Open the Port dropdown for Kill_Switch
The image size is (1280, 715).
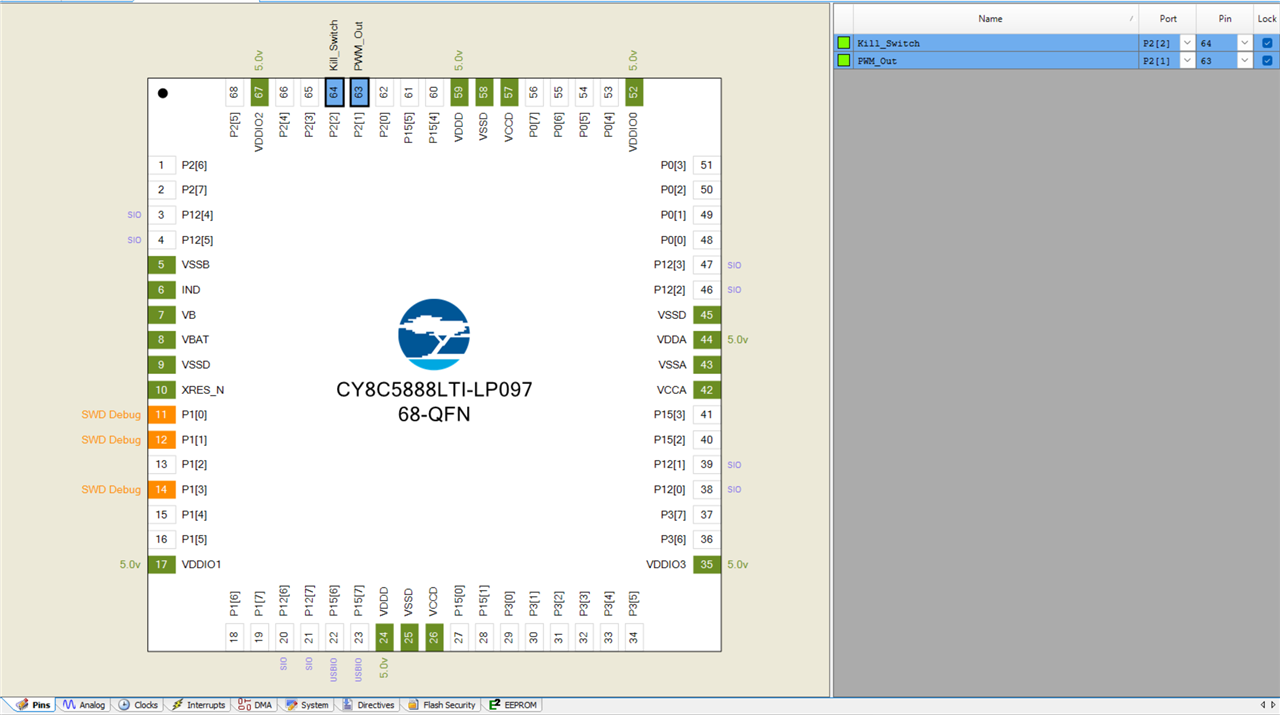[1187, 43]
